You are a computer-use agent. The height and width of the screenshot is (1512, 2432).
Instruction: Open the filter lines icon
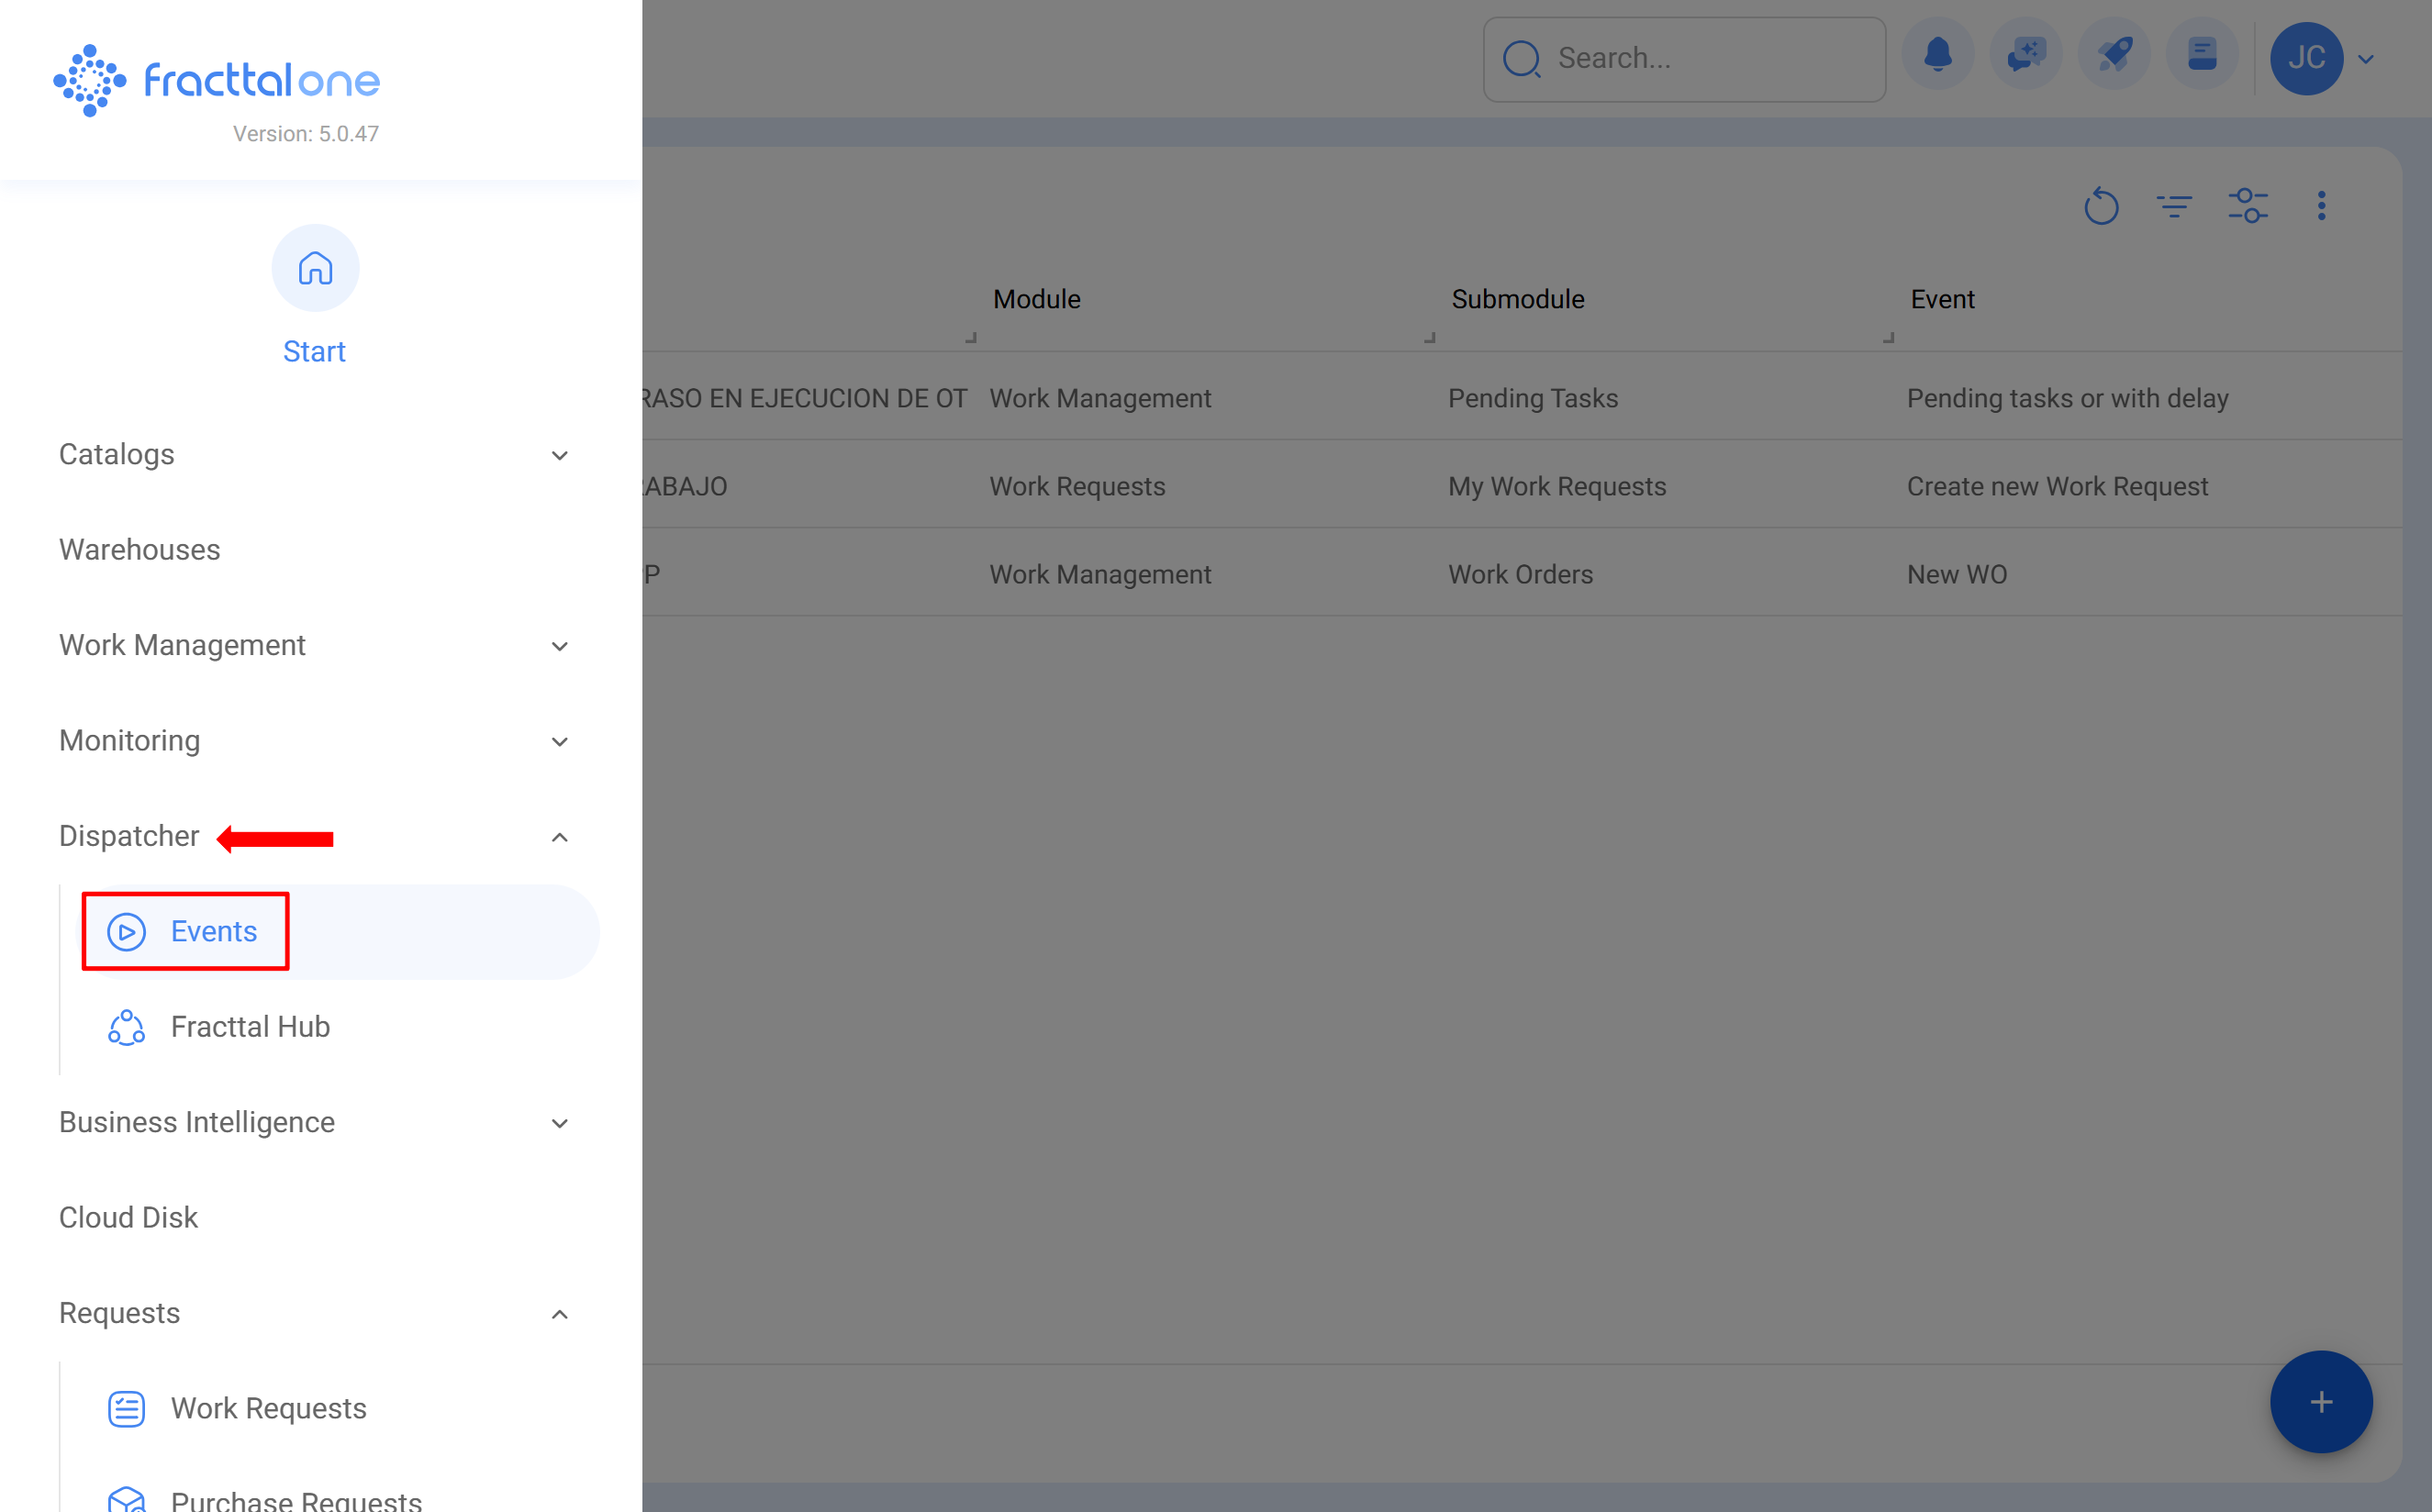[2174, 206]
